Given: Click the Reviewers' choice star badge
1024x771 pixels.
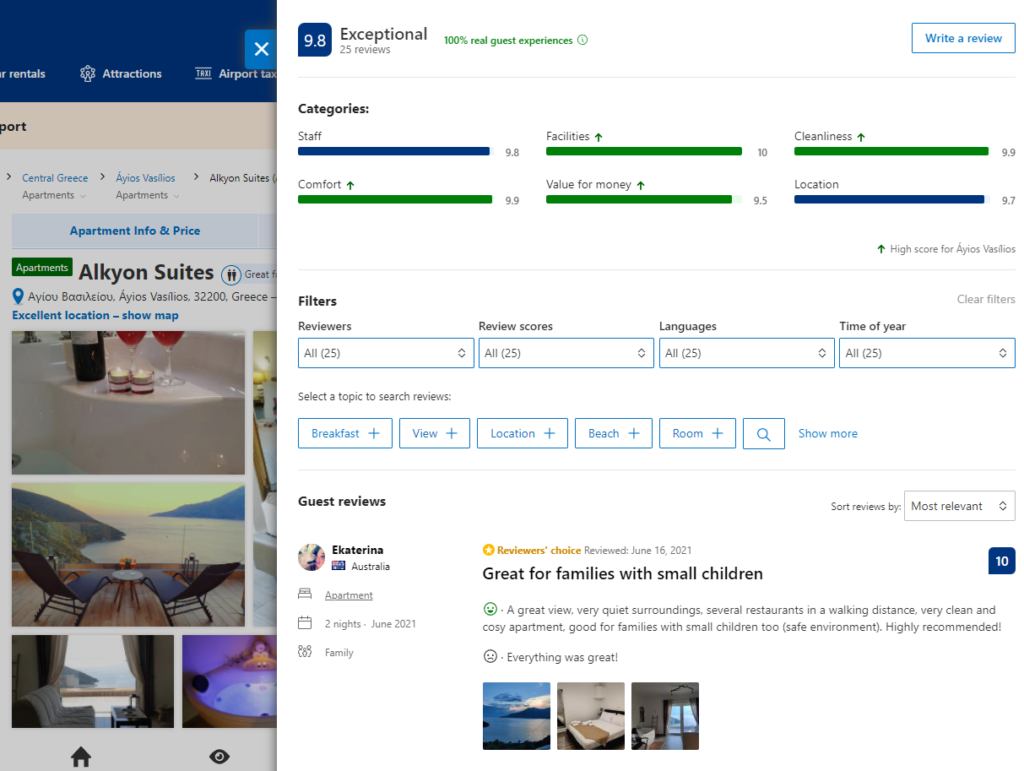Looking at the screenshot, I should pyautogui.click(x=488, y=550).
